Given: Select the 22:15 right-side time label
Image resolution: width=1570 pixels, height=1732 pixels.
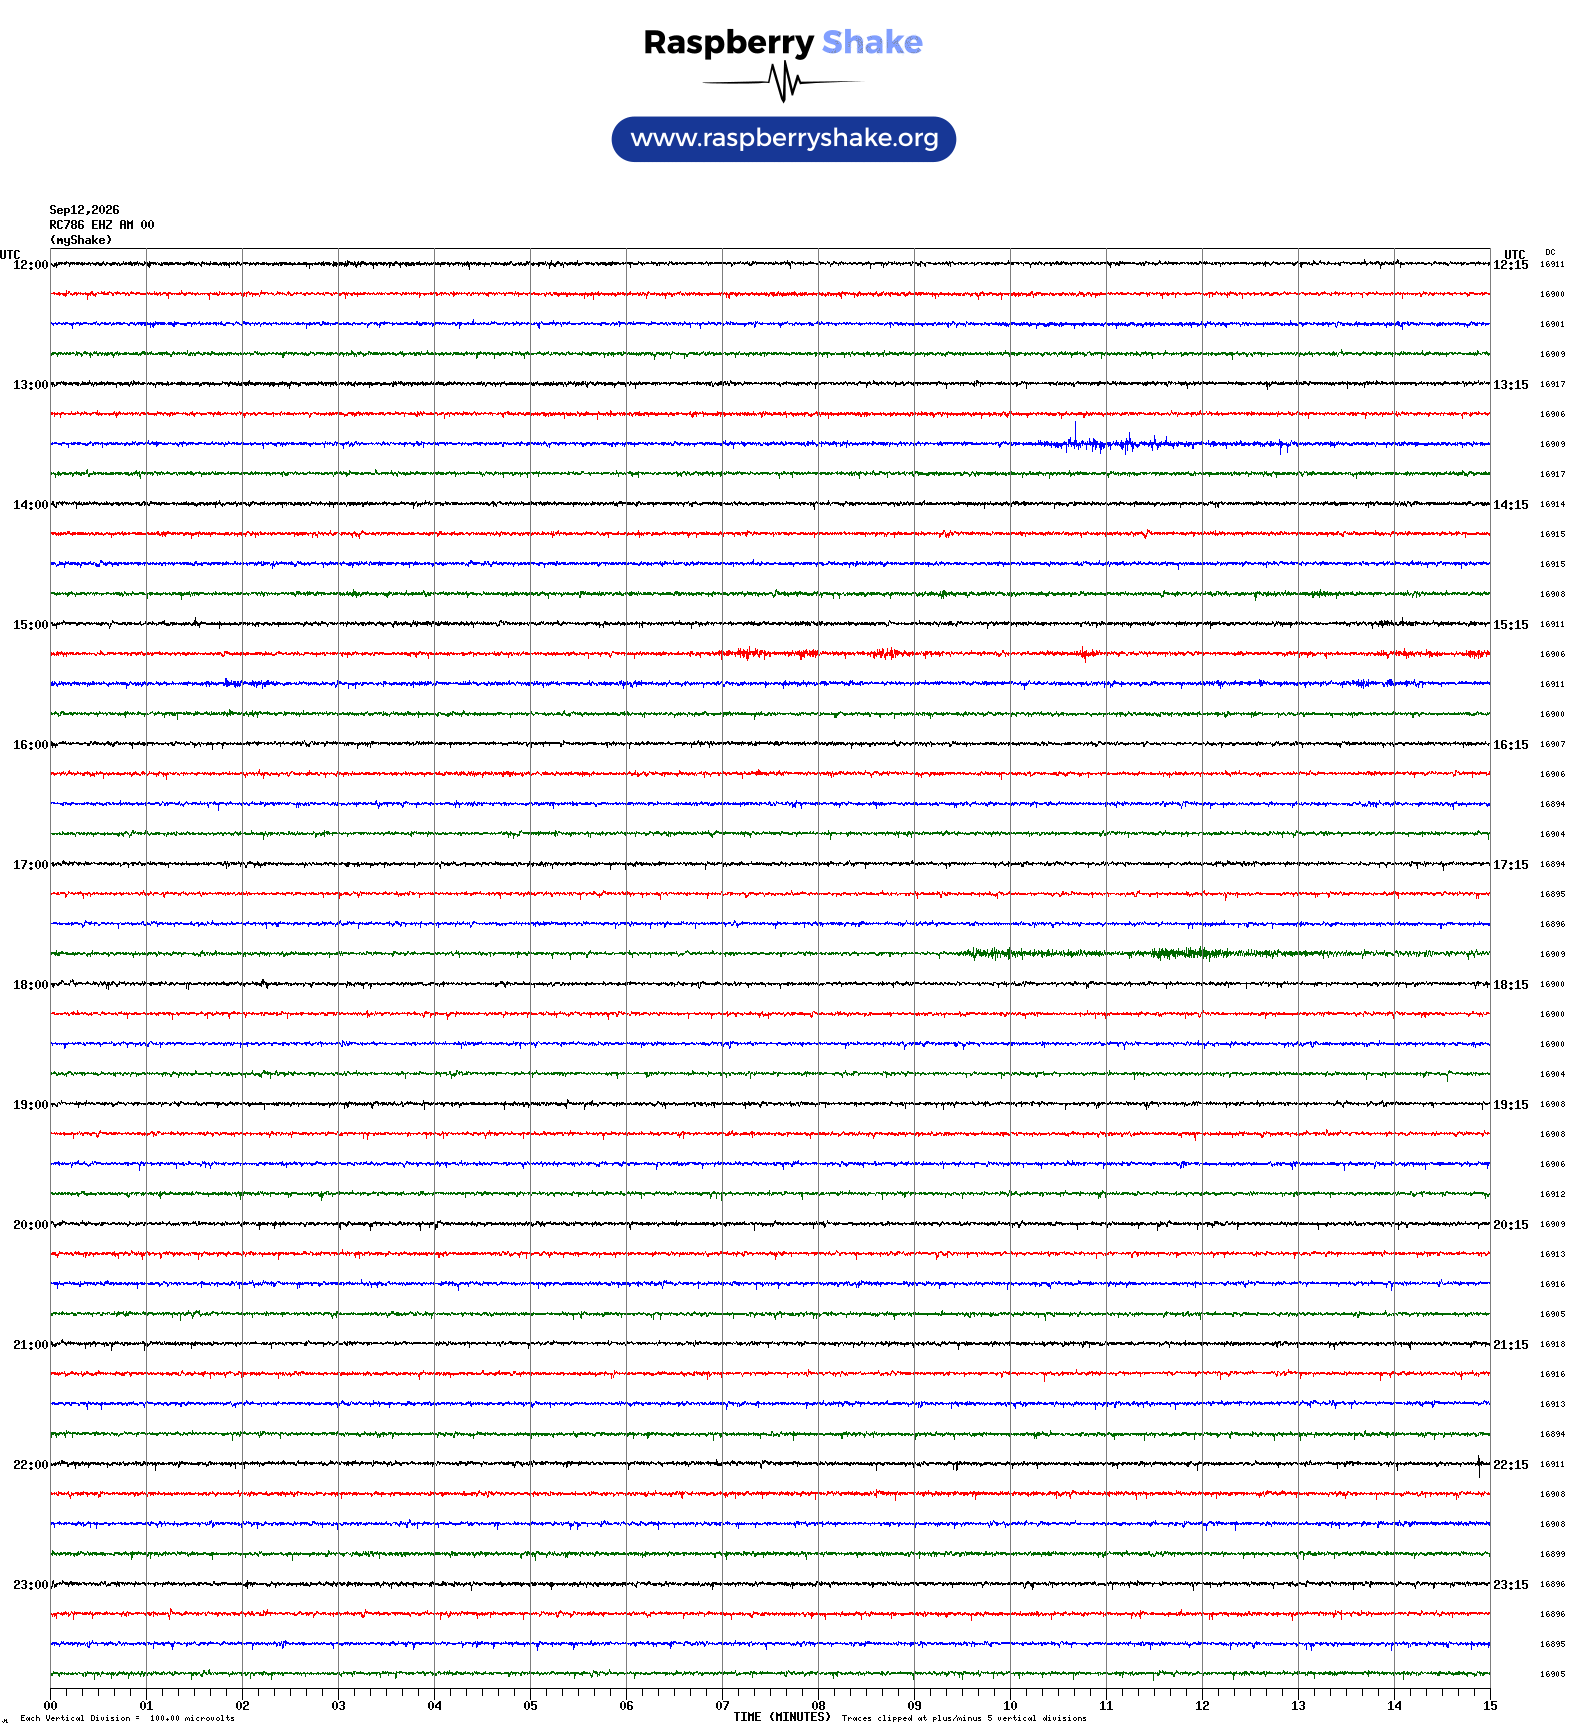Looking at the screenshot, I should click(x=1510, y=1465).
